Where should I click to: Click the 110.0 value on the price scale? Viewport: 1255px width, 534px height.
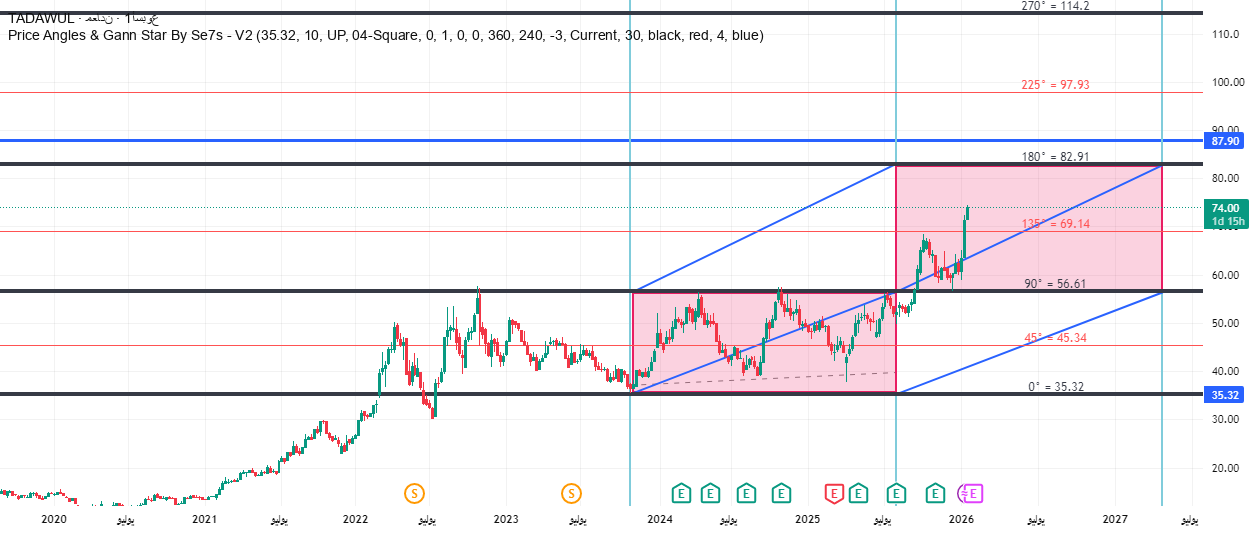point(1225,34)
